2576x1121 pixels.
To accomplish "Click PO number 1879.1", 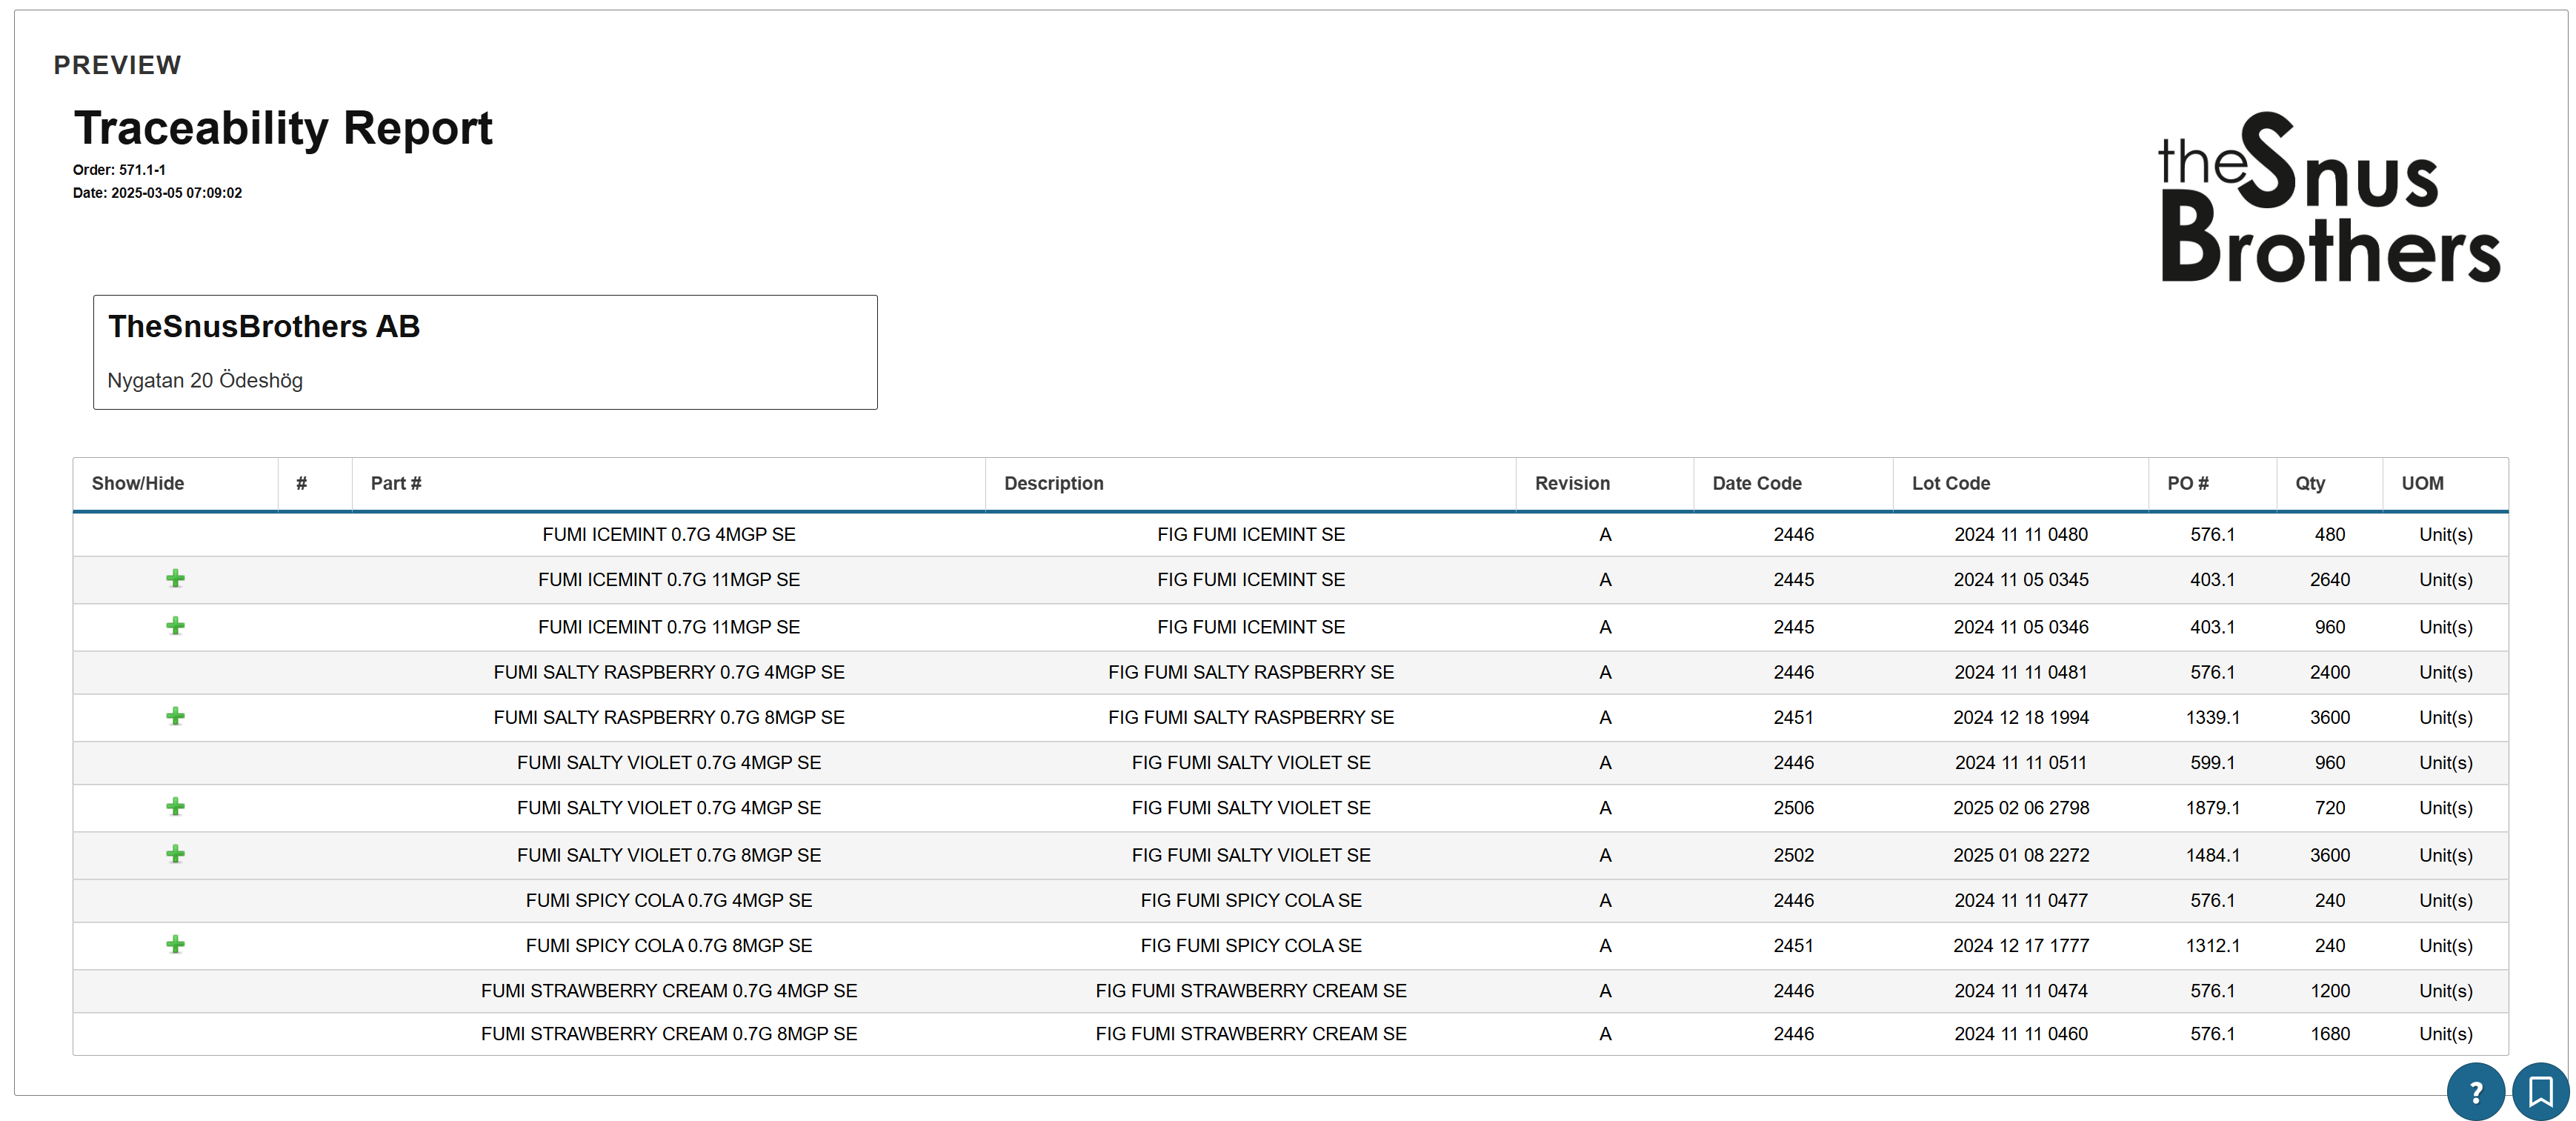I will pyautogui.click(x=2213, y=807).
